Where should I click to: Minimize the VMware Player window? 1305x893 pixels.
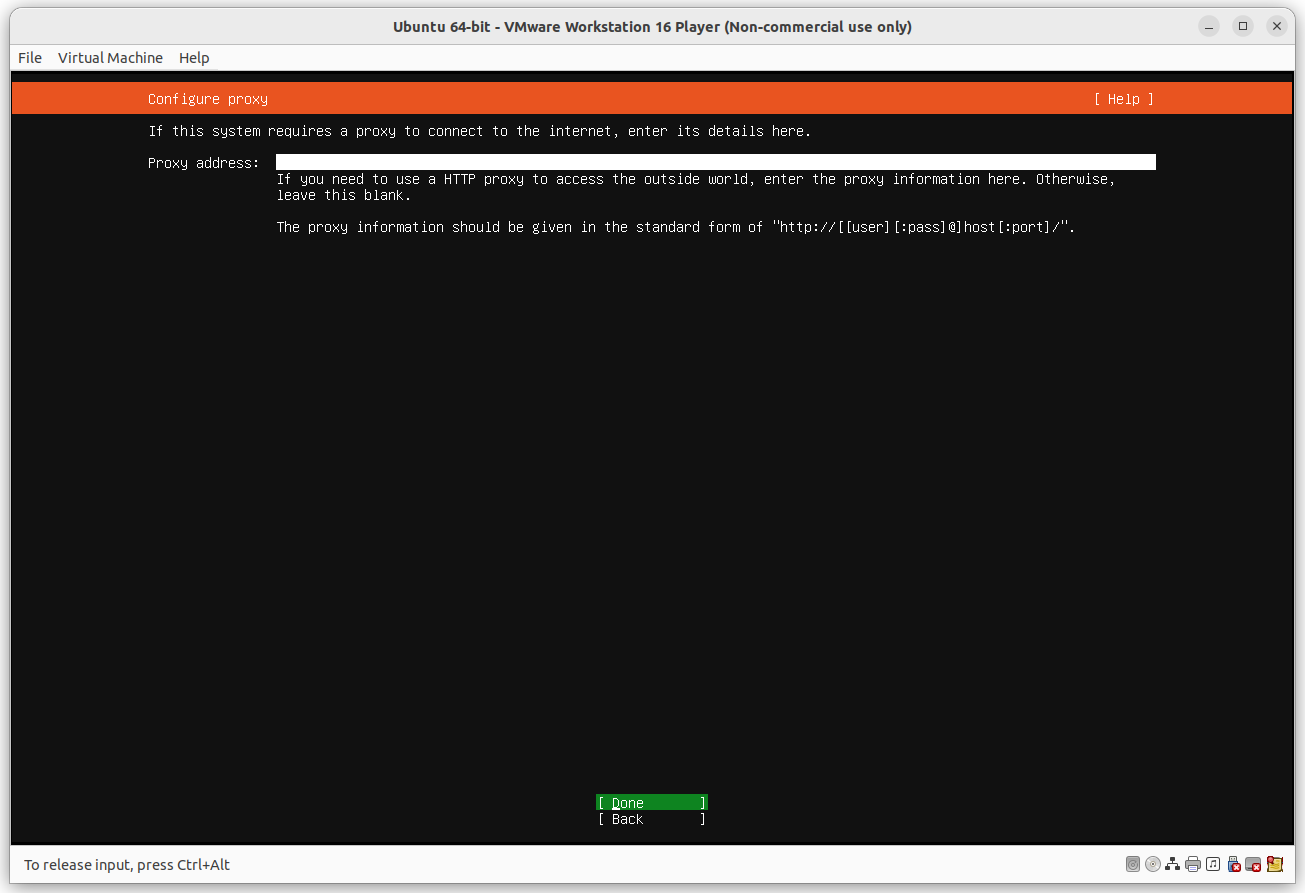click(1209, 26)
